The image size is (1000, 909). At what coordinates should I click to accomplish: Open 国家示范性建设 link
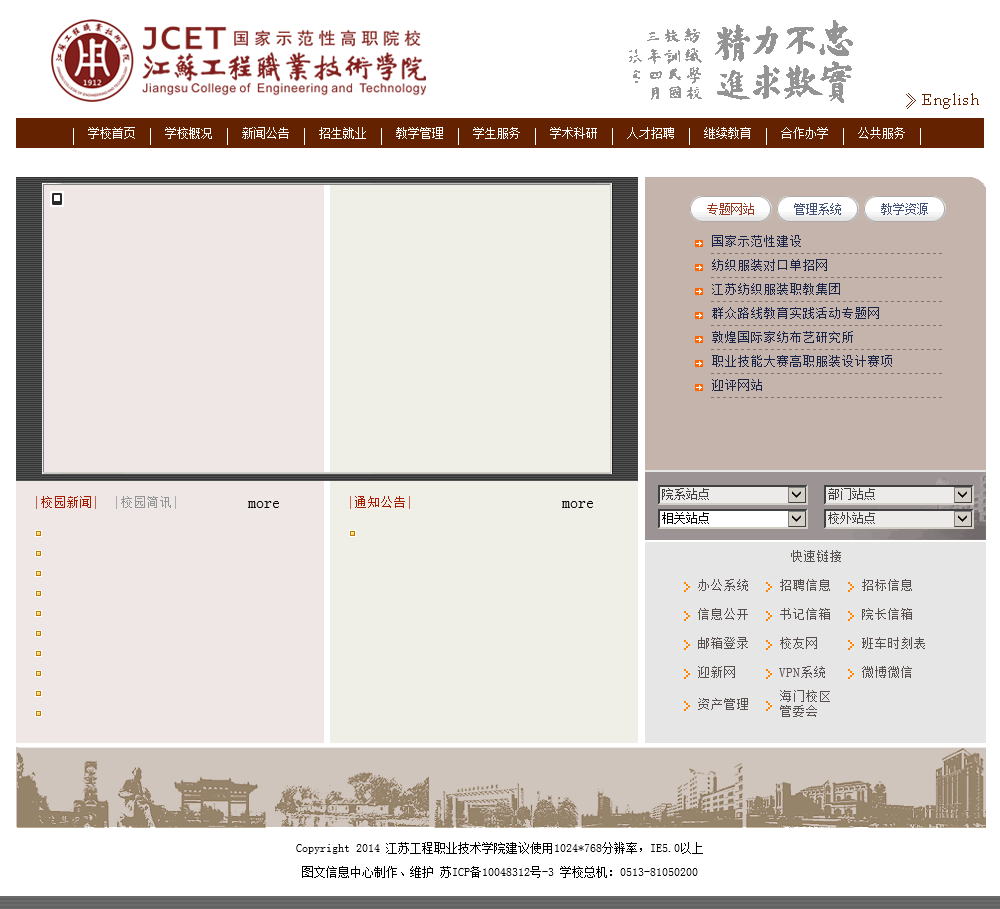pyautogui.click(x=756, y=242)
